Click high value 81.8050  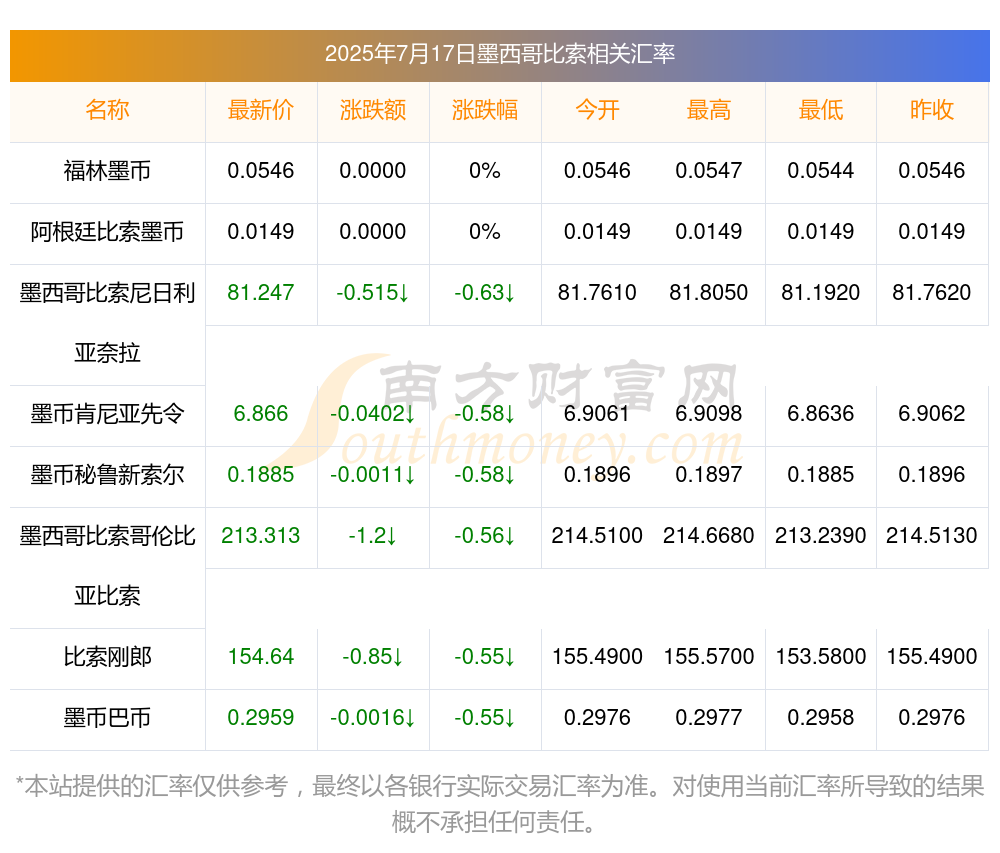click(708, 293)
